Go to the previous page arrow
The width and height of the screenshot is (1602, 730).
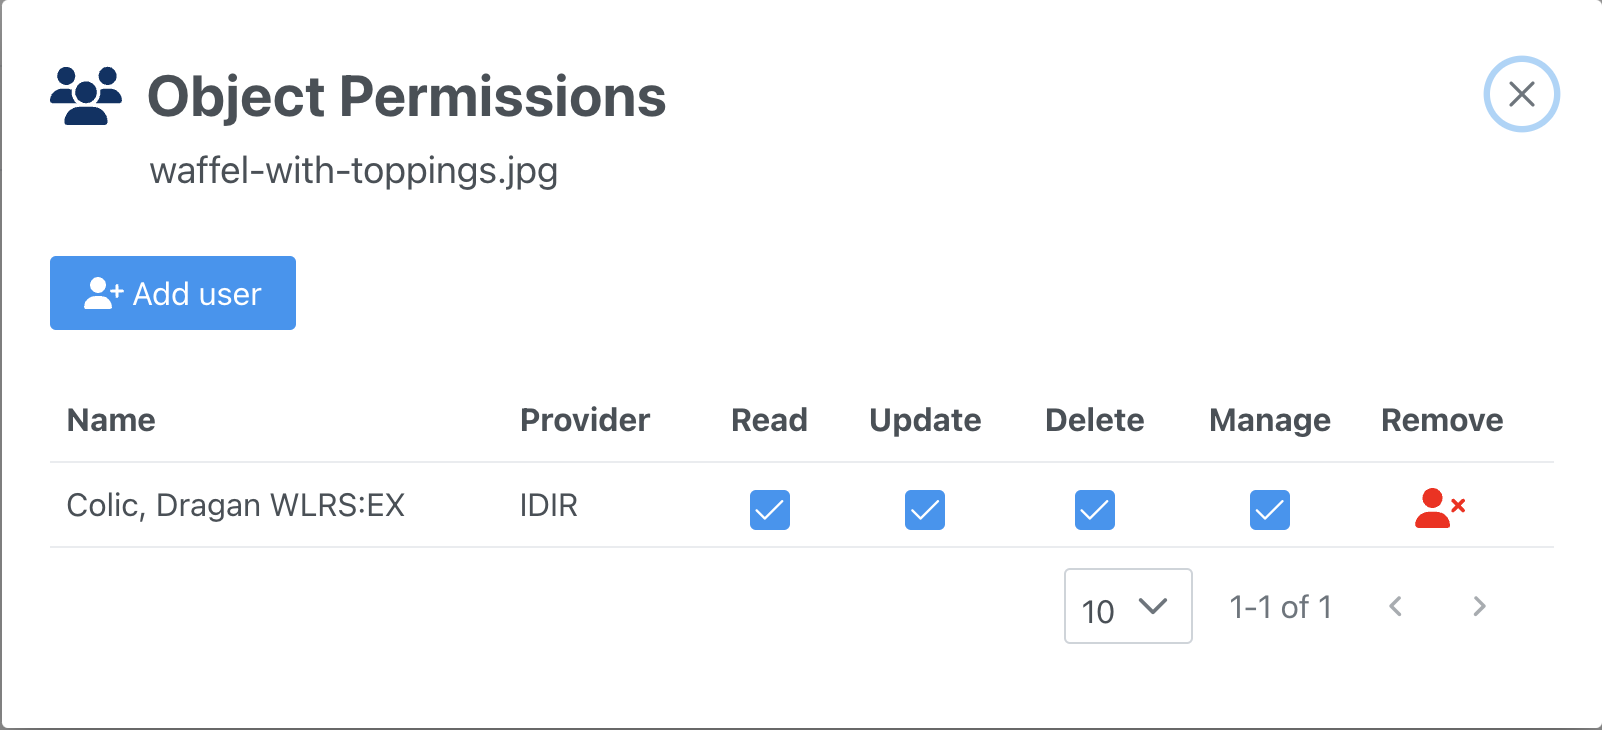coord(1396,606)
